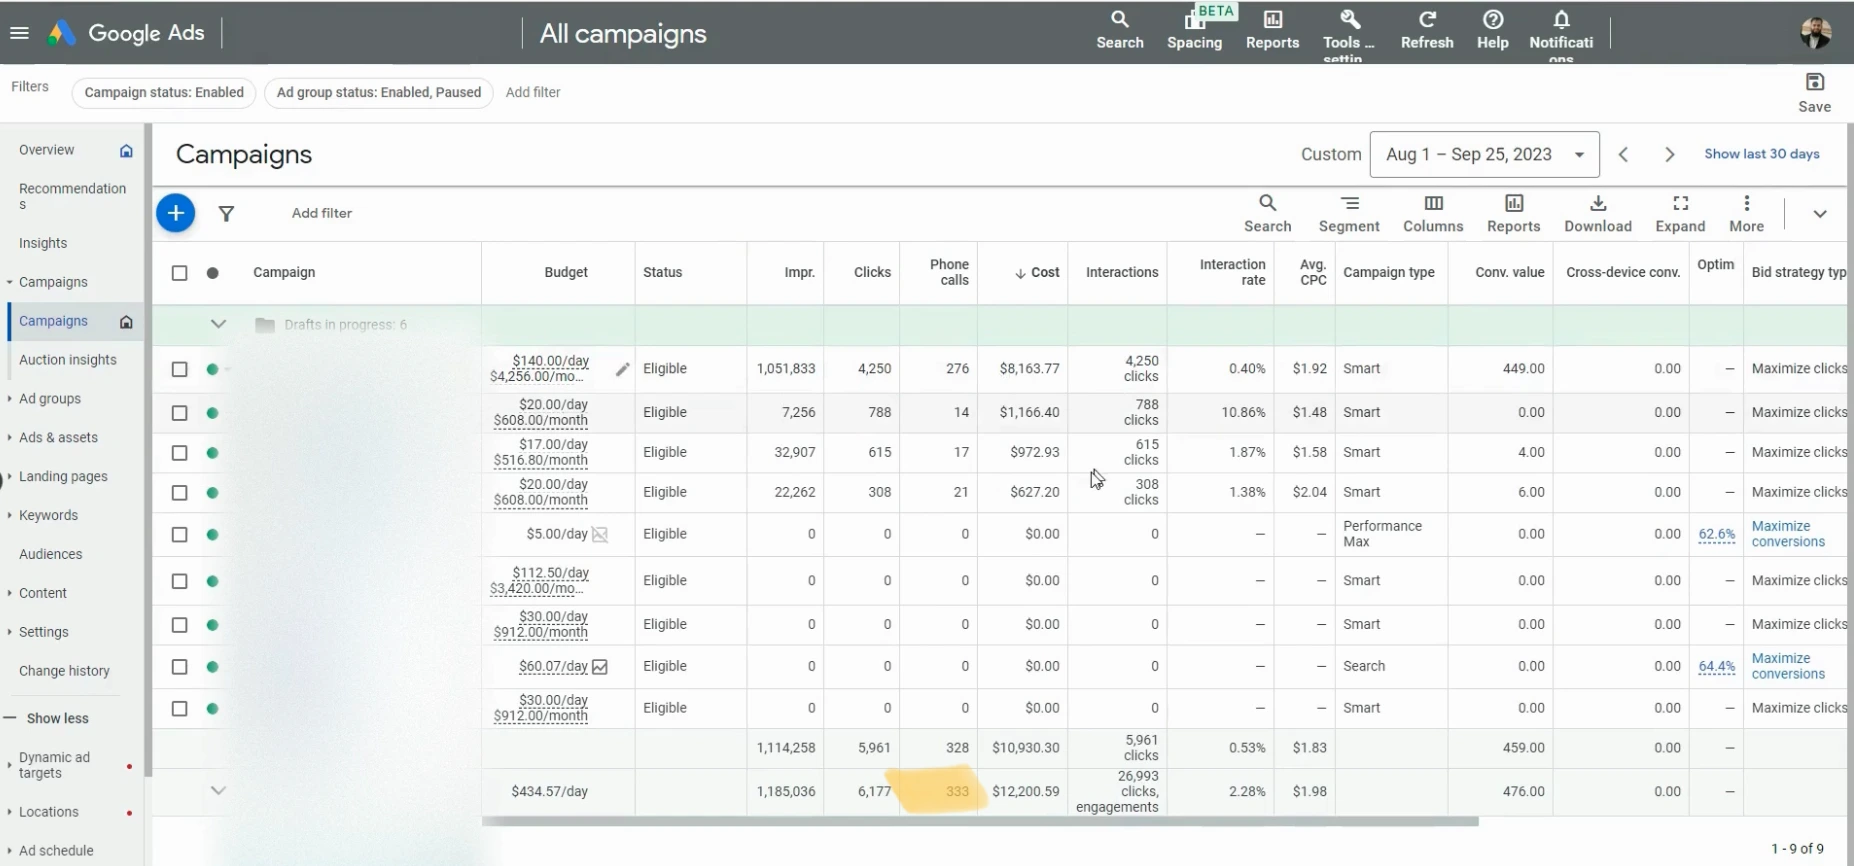This screenshot has width=1854, height=866.
Task: Click the horizontal table scrollbar
Action: 980,822
